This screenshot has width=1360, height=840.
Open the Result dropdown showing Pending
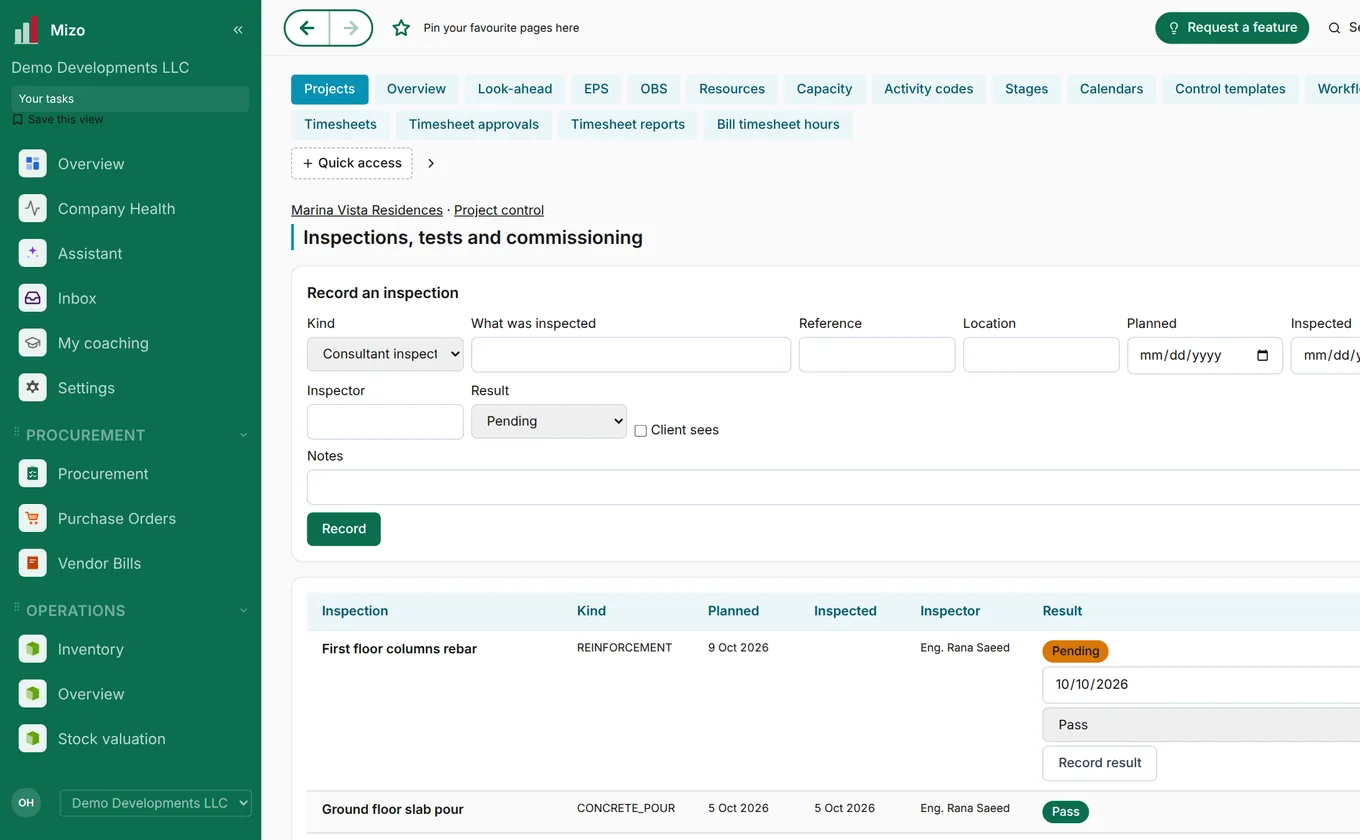(549, 421)
